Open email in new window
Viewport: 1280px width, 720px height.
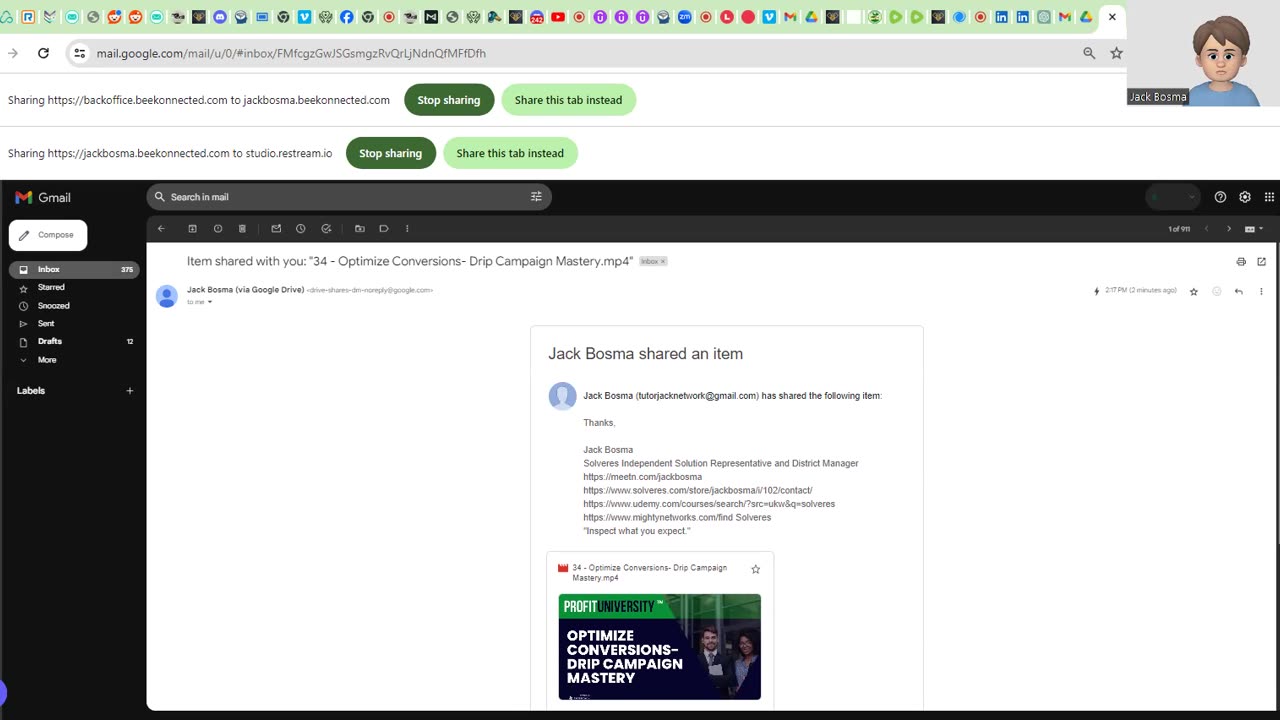1261,262
